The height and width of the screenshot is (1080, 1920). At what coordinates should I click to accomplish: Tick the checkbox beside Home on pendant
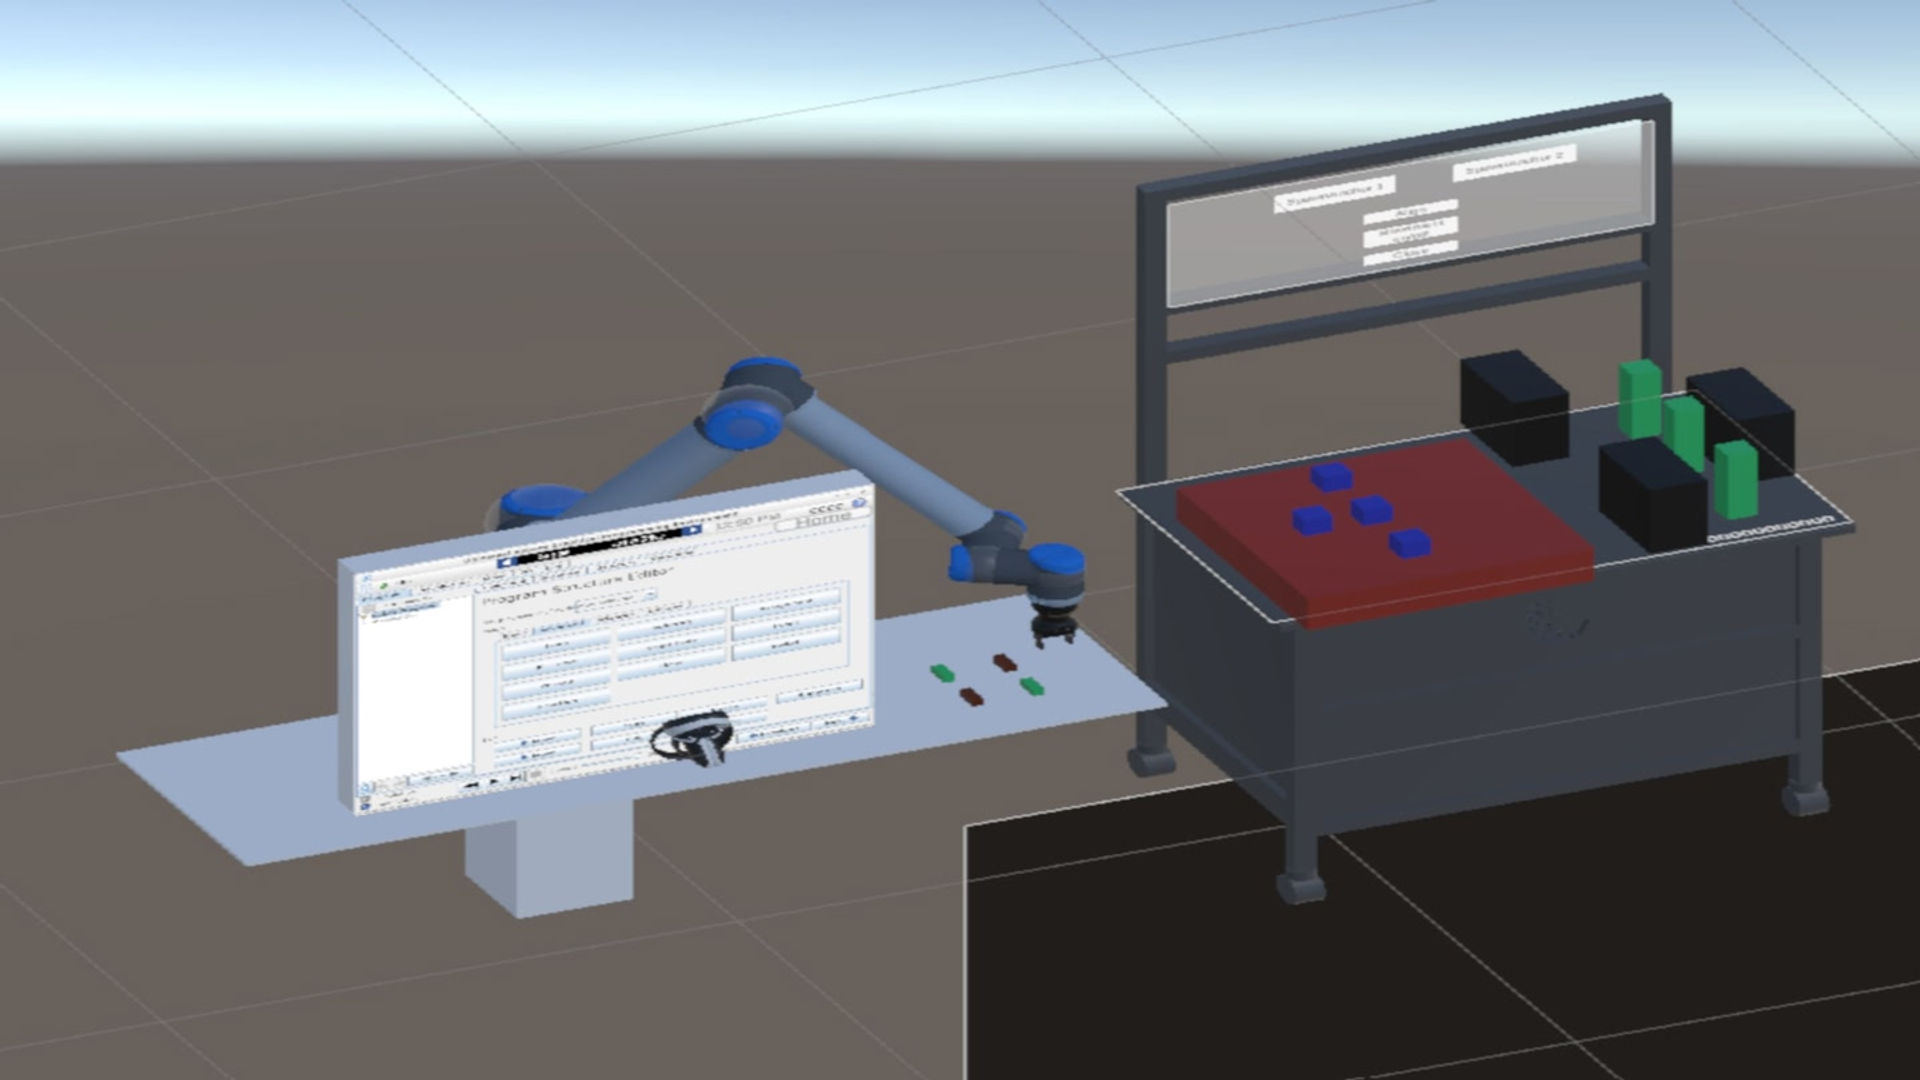[786, 526]
